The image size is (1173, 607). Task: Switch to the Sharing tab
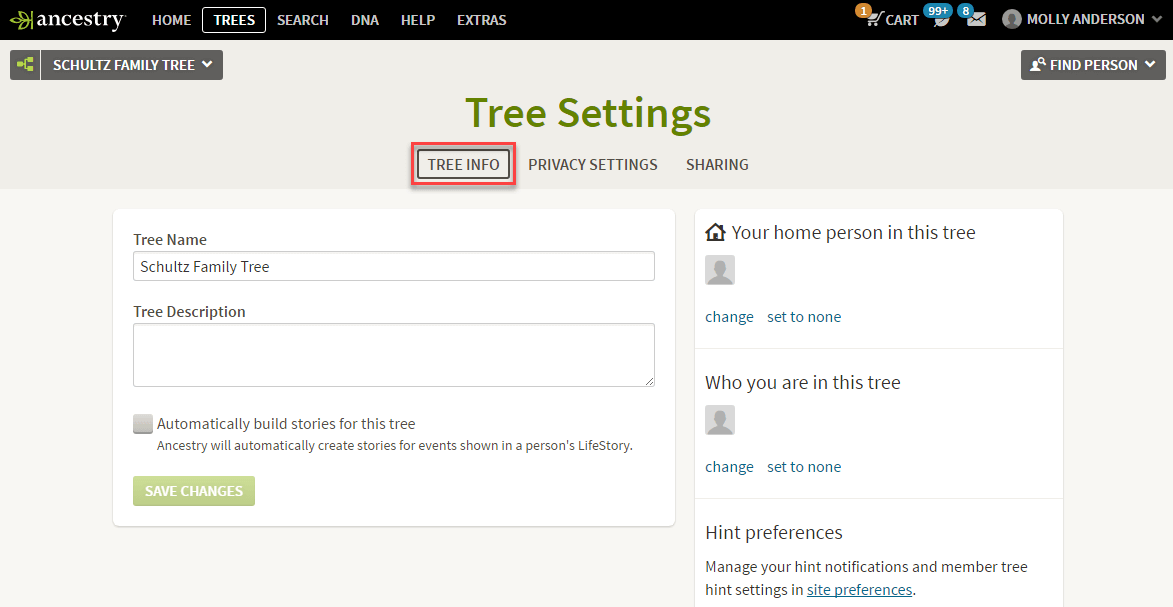click(717, 165)
